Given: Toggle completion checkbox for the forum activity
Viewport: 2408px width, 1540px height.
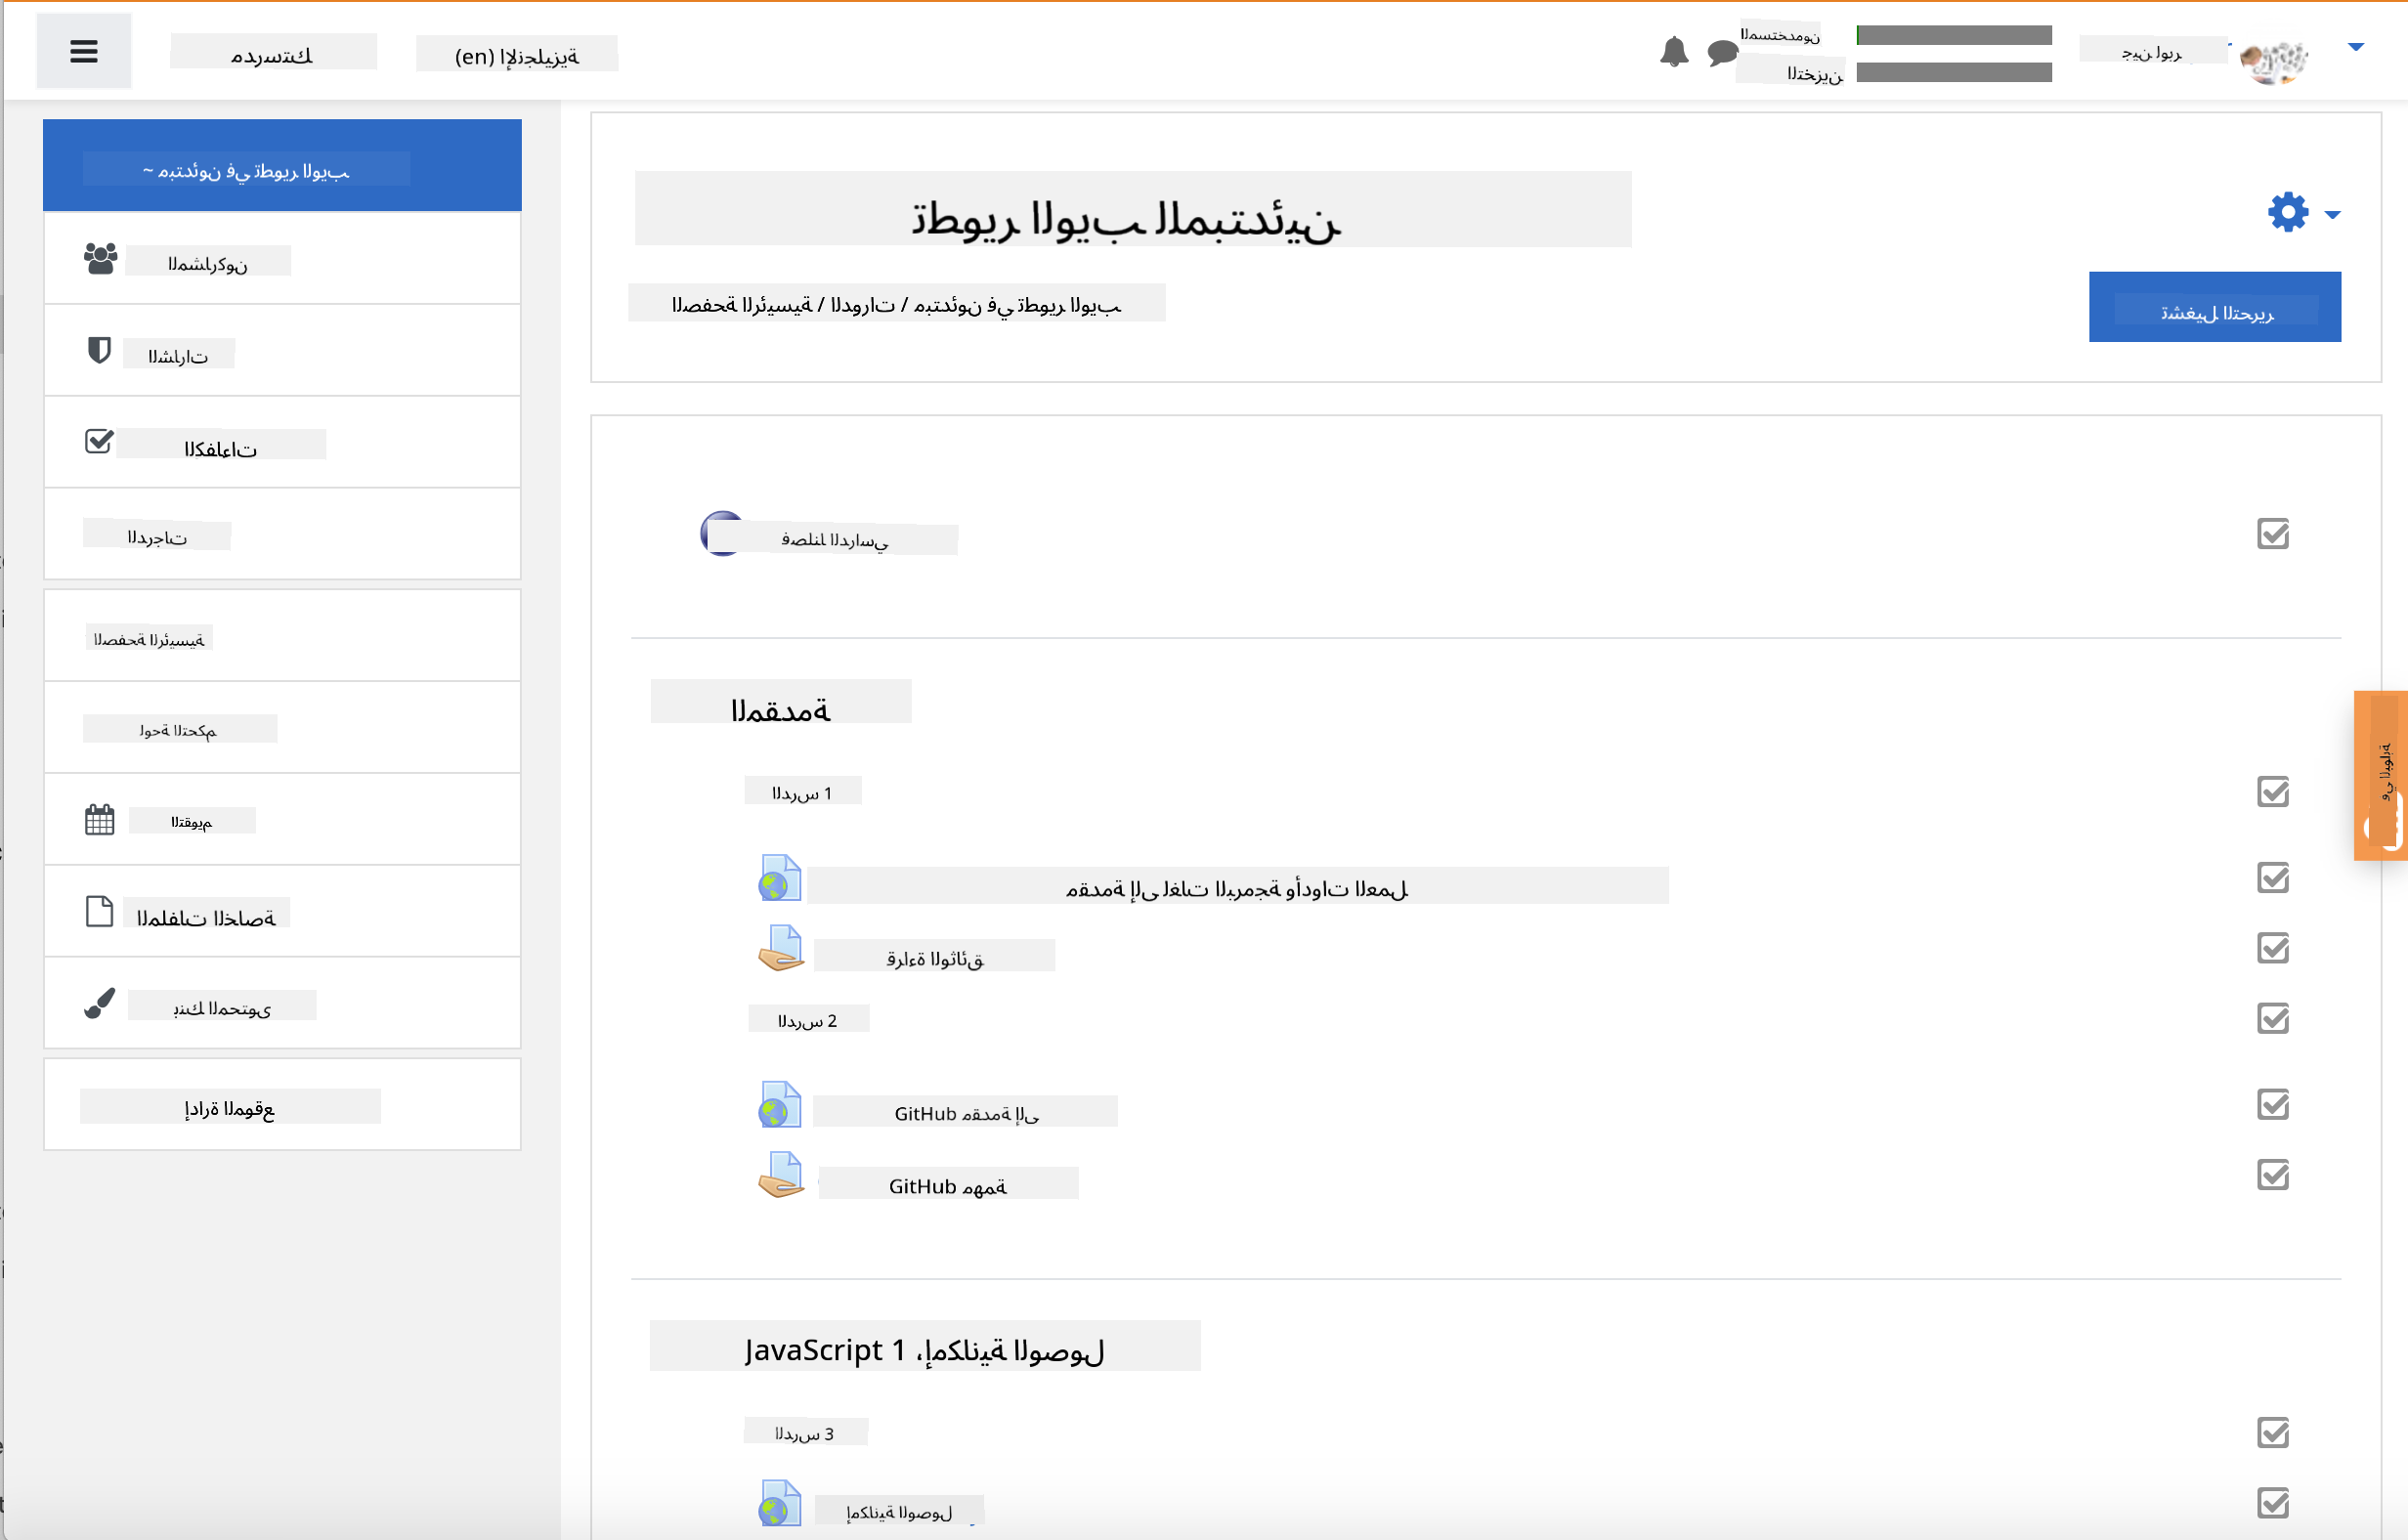Looking at the screenshot, I should click(2272, 534).
